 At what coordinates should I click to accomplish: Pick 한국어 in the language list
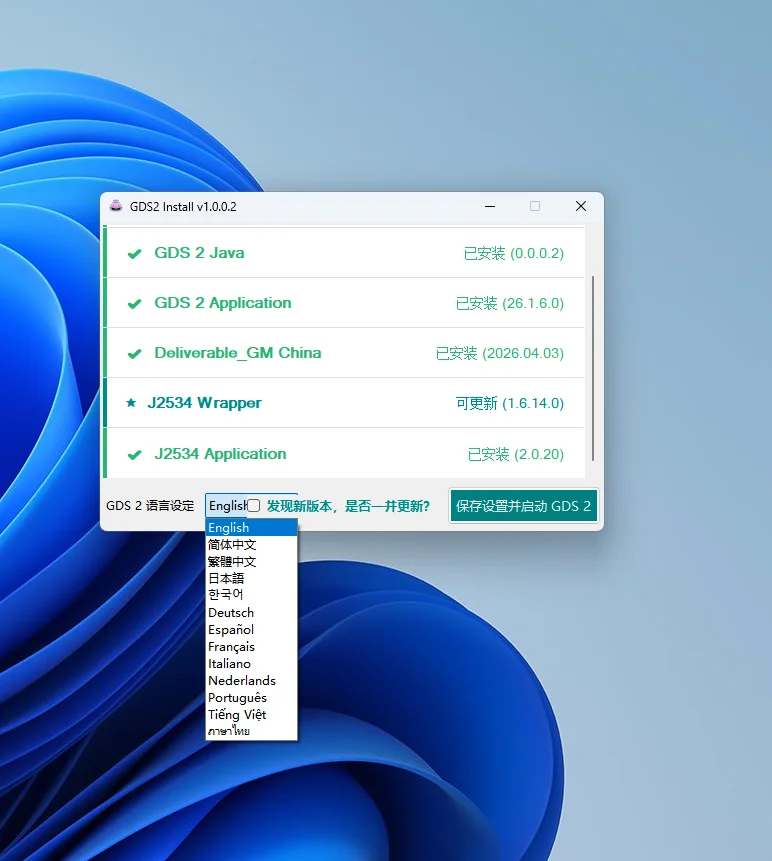pos(251,595)
